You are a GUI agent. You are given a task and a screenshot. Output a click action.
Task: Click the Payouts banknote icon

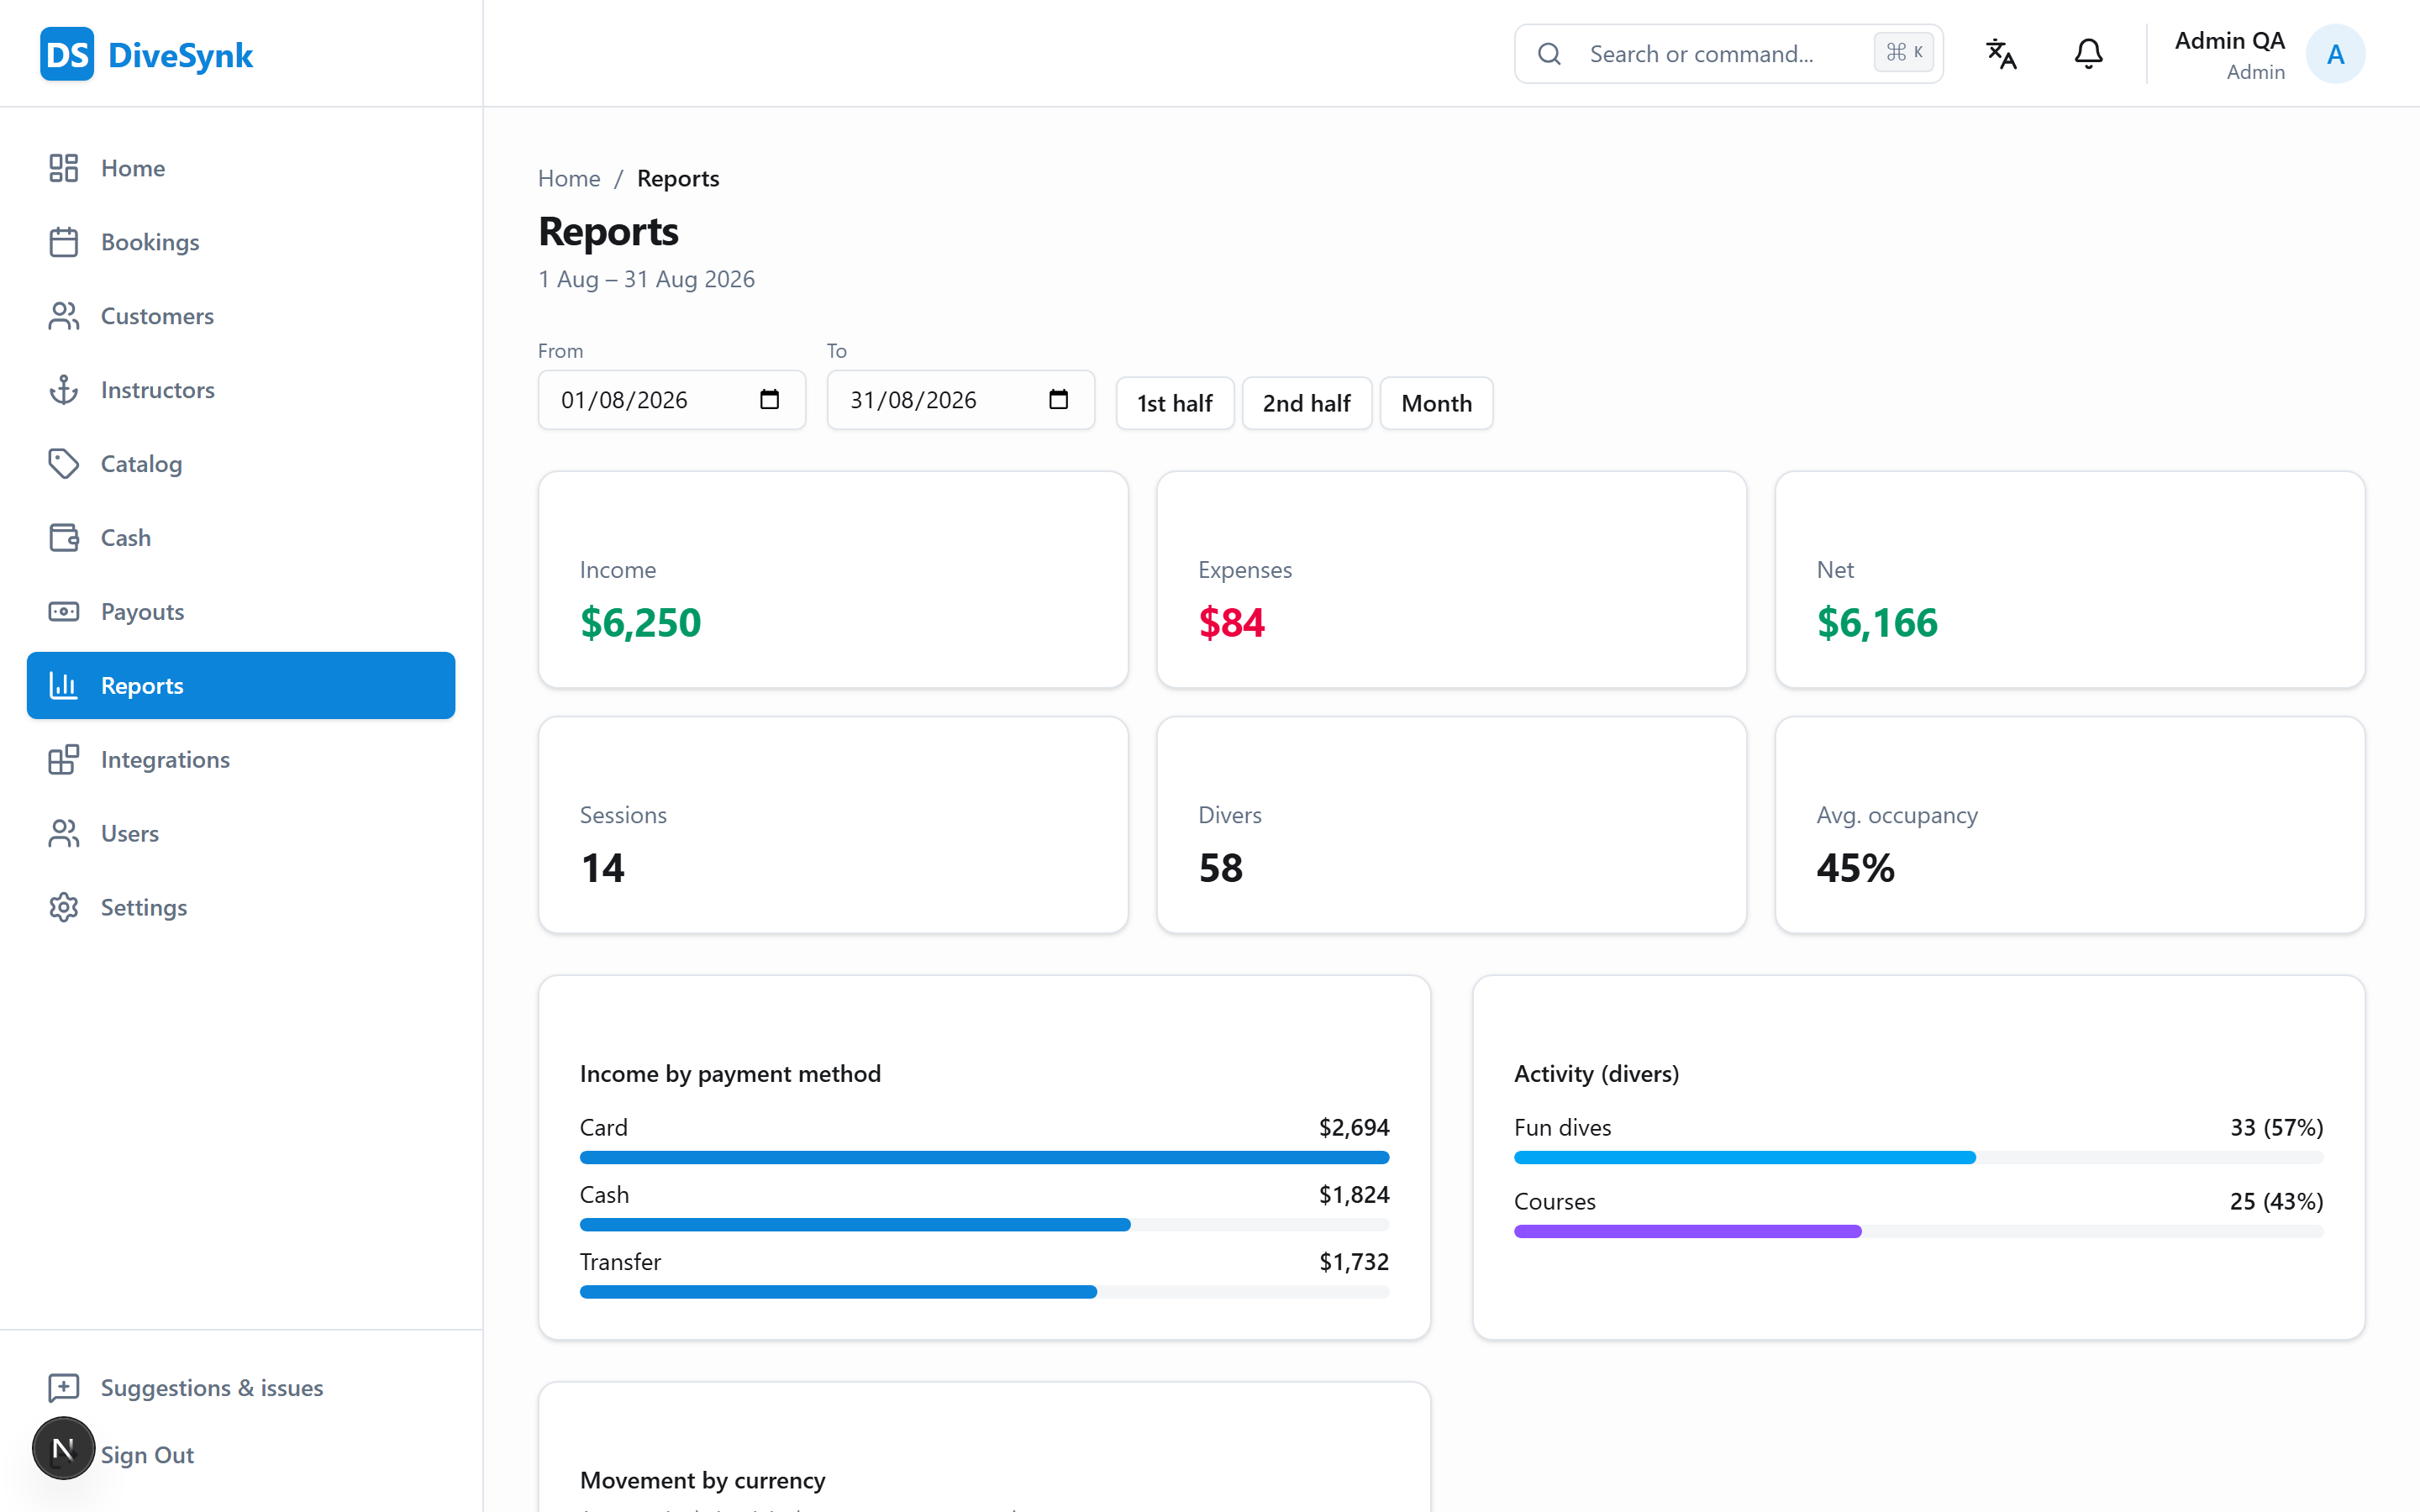(64, 612)
